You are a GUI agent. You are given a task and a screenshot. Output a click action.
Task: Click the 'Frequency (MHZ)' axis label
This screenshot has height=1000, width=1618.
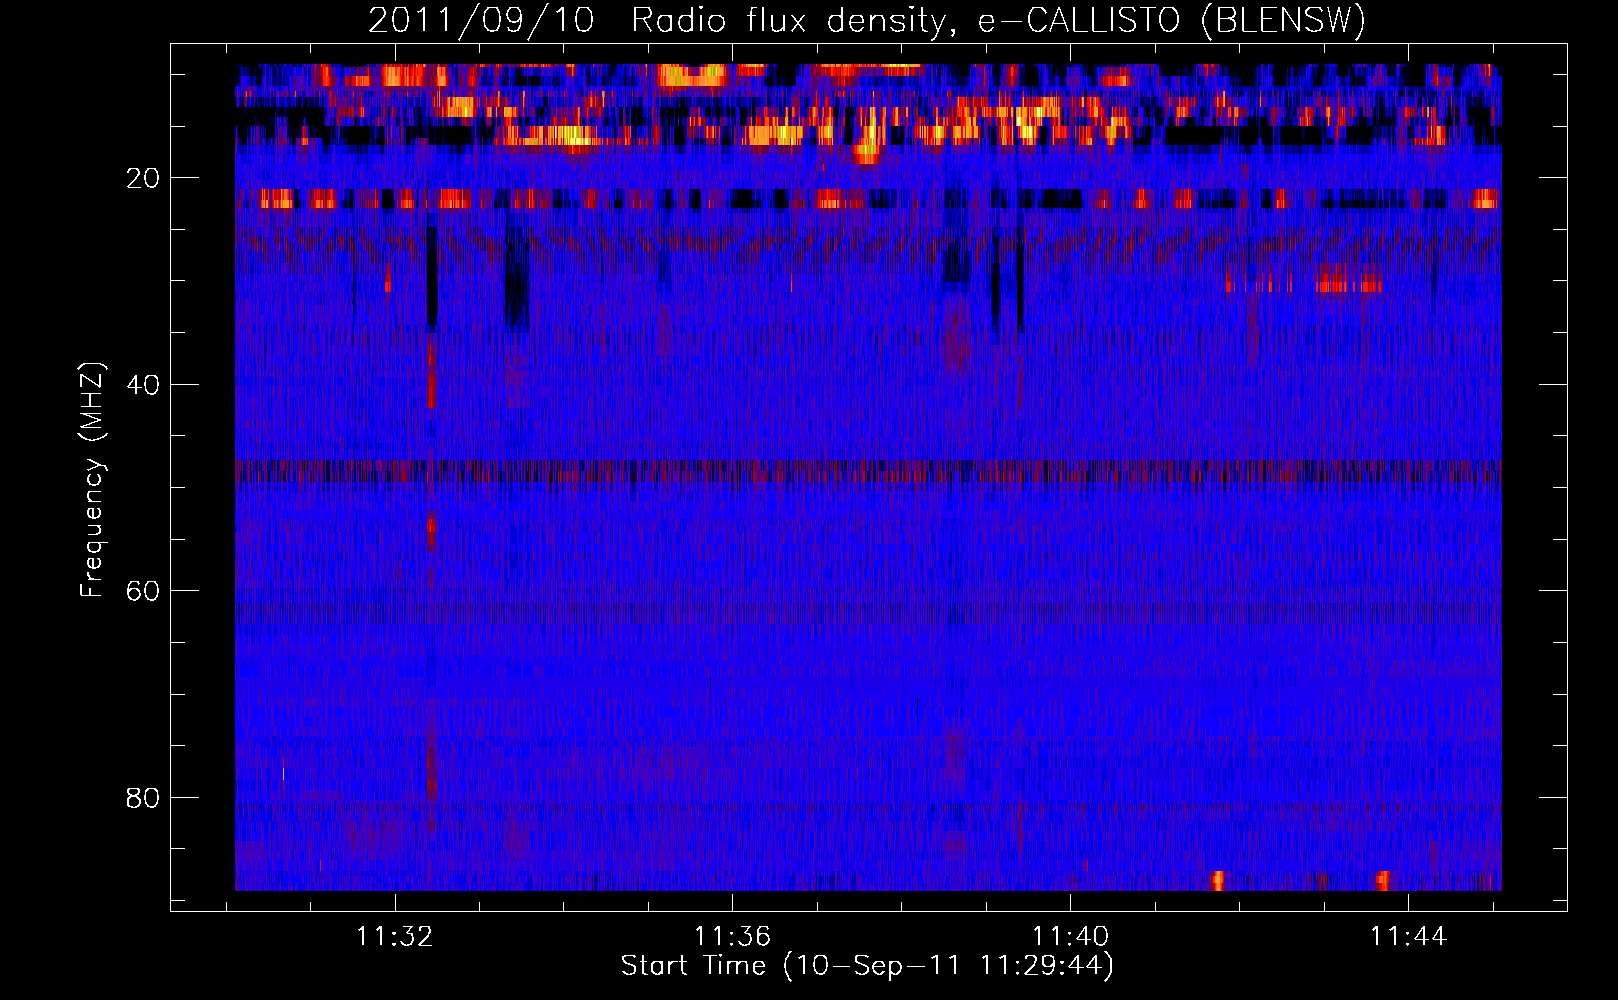tap(92, 480)
